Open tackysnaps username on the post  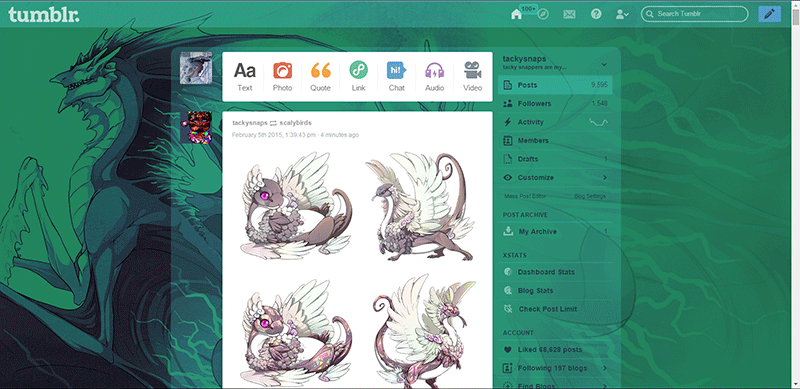pyautogui.click(x=249, y=123)
